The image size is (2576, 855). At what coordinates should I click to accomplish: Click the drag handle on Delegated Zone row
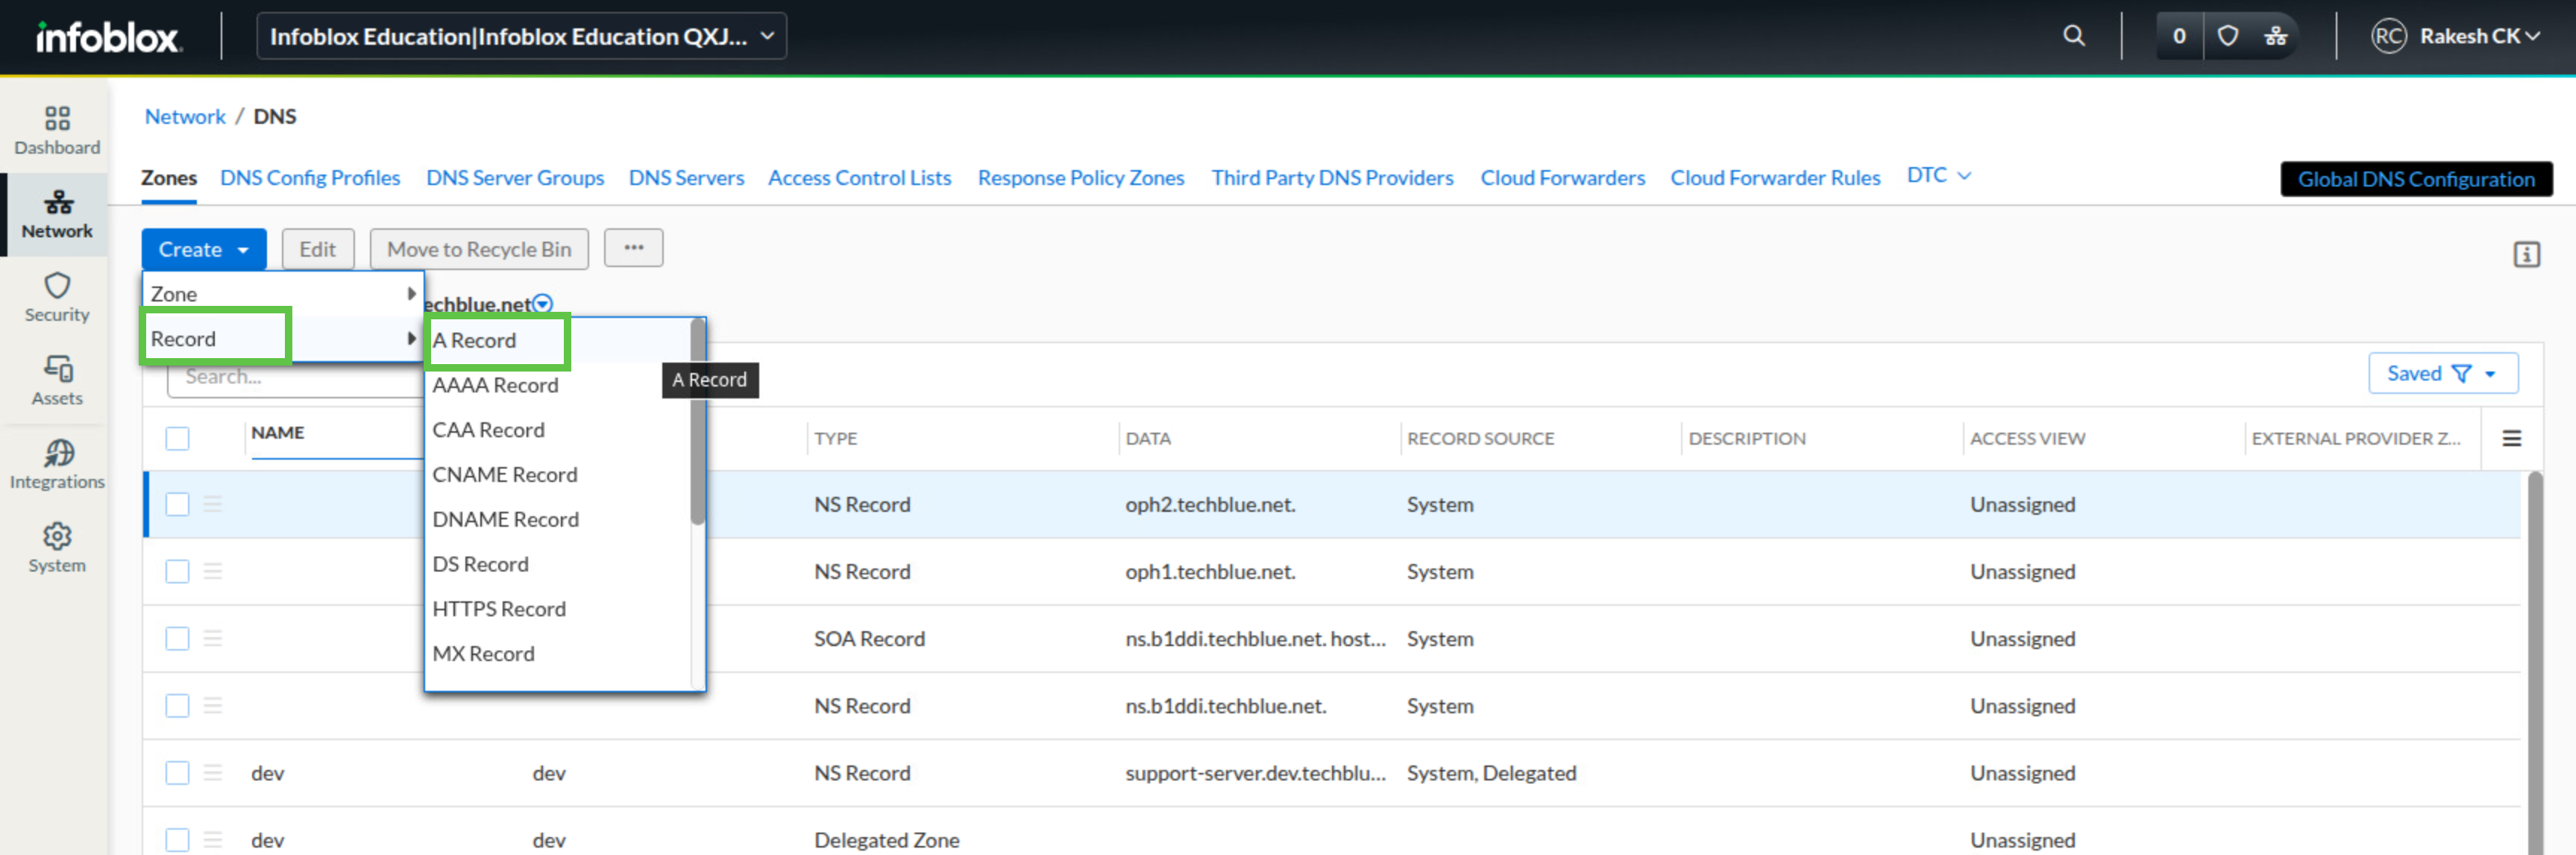212,839
